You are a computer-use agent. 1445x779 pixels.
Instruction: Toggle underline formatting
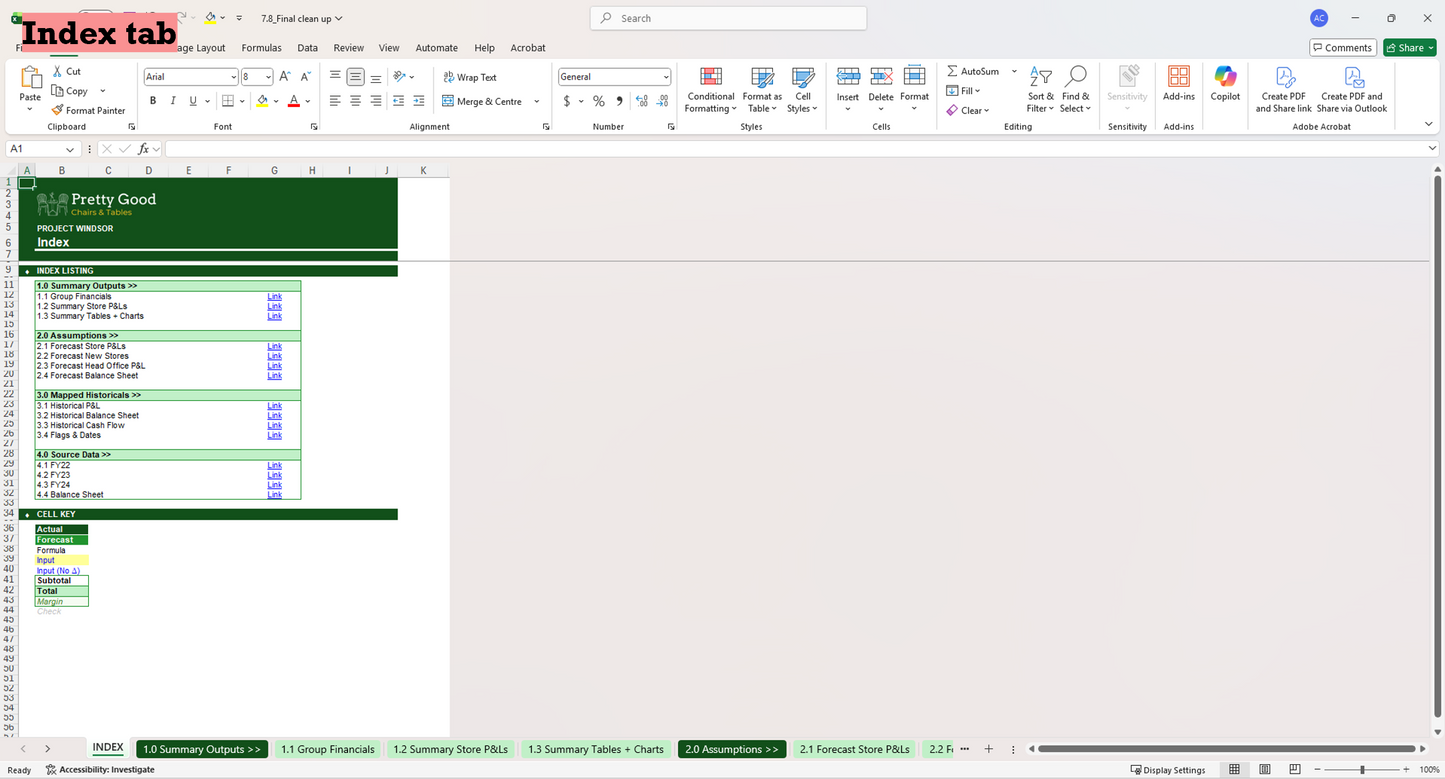click(191, 100)
